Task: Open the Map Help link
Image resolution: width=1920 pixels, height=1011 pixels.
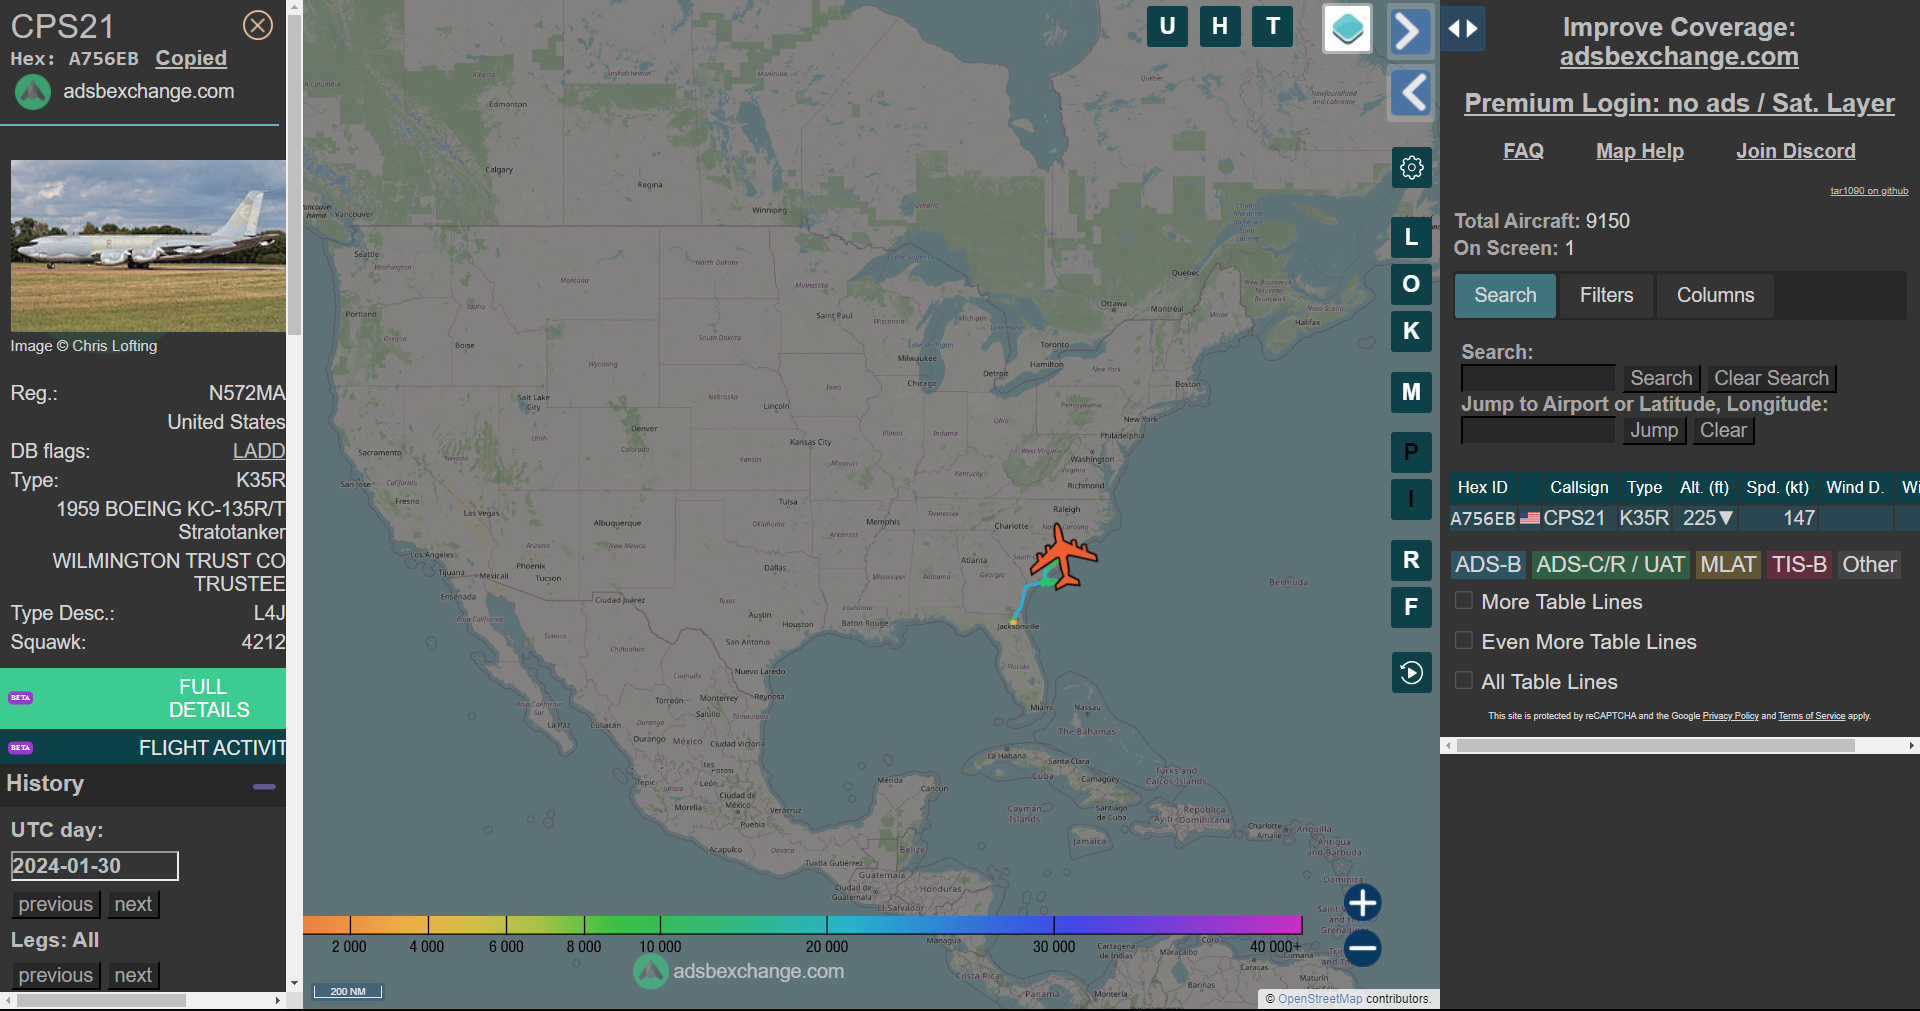Action: click(1640, 151)
